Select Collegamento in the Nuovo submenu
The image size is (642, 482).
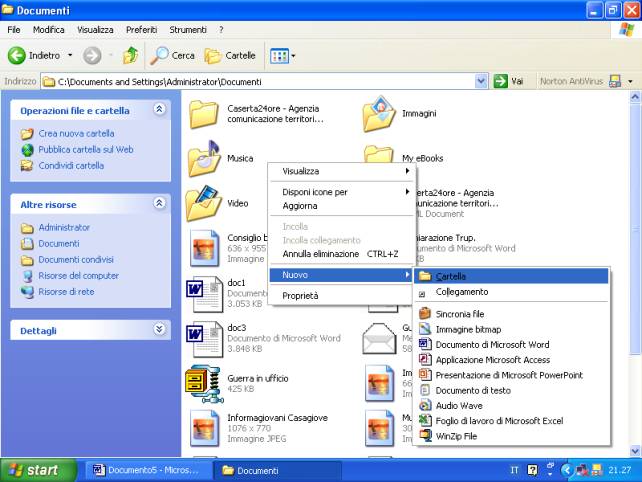coord(511,292)
